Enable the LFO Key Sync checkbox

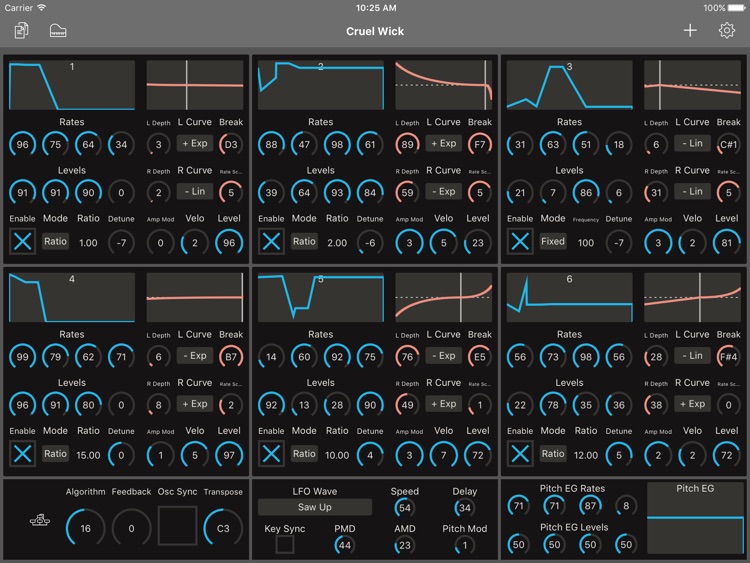[285, 544]
